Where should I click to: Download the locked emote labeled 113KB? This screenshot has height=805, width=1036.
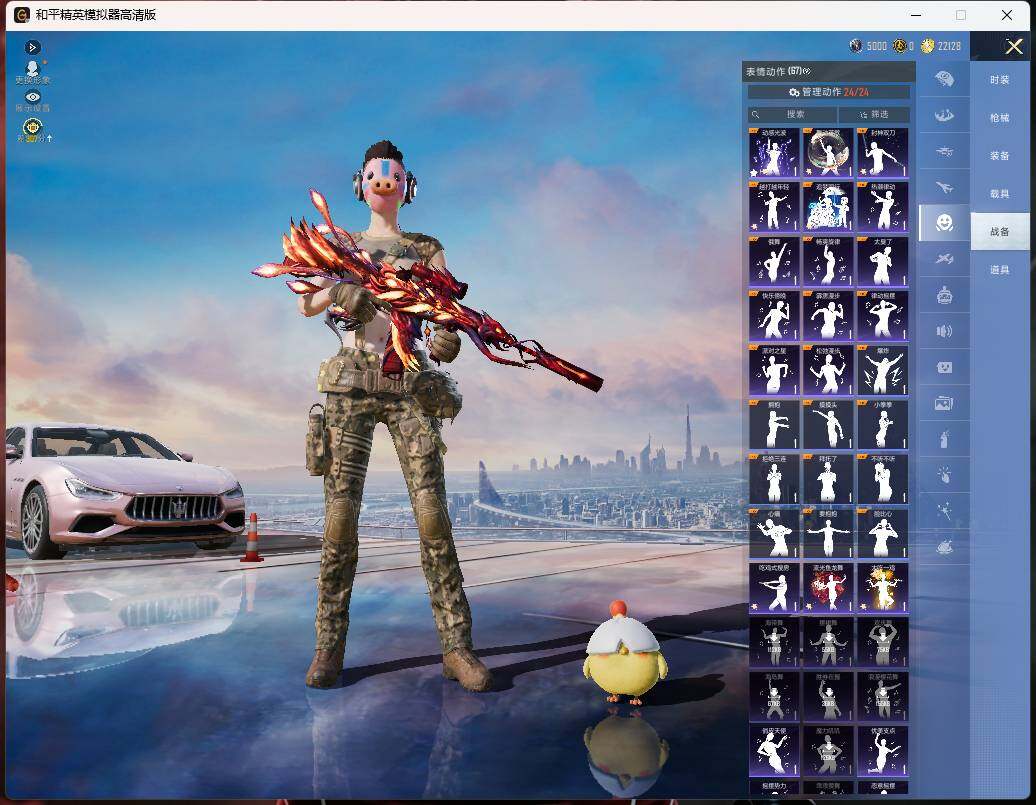pos(774,642)
